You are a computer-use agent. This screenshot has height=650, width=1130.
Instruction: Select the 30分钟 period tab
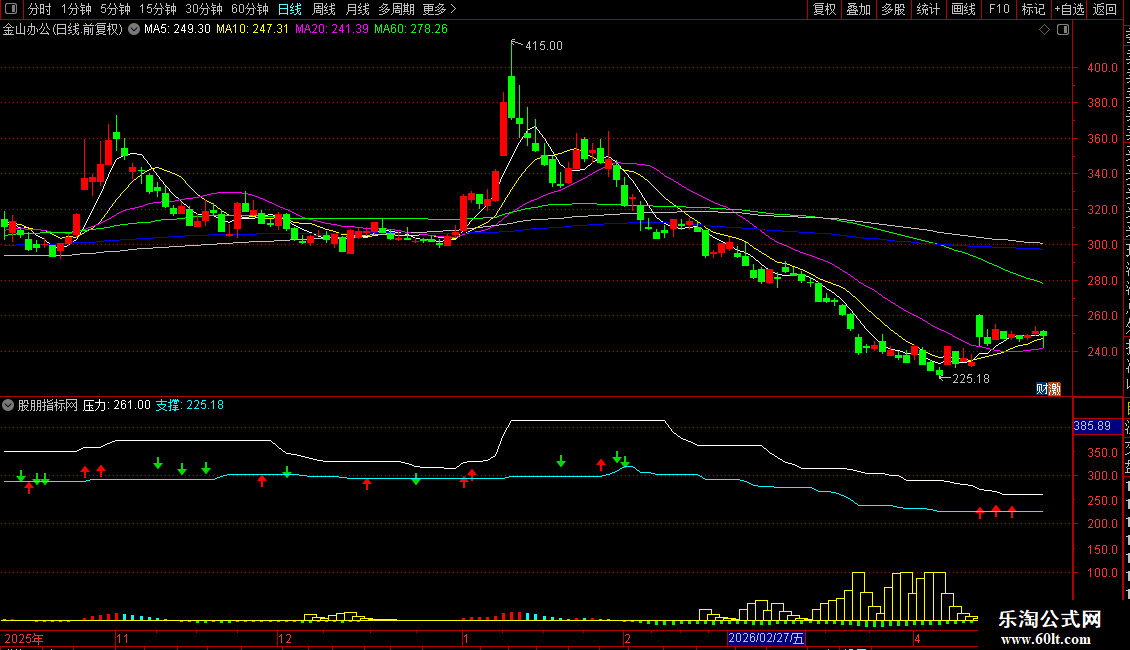204,9
